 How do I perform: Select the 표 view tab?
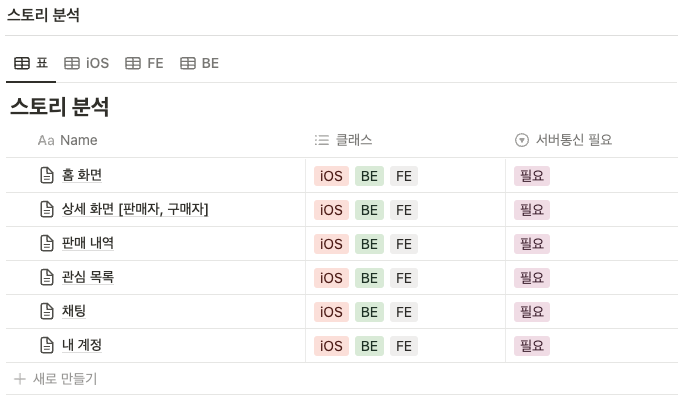coord(31,63)
